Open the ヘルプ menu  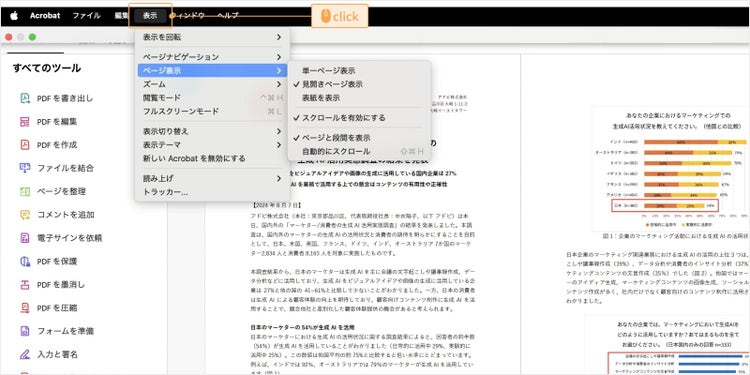(x=228, y=16)
